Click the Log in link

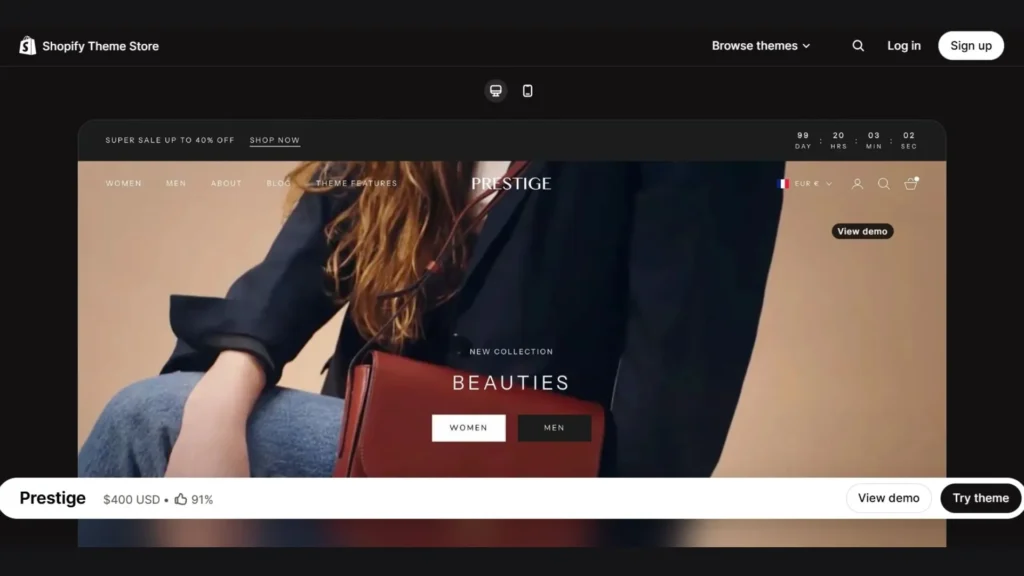(x=904, y=46)
